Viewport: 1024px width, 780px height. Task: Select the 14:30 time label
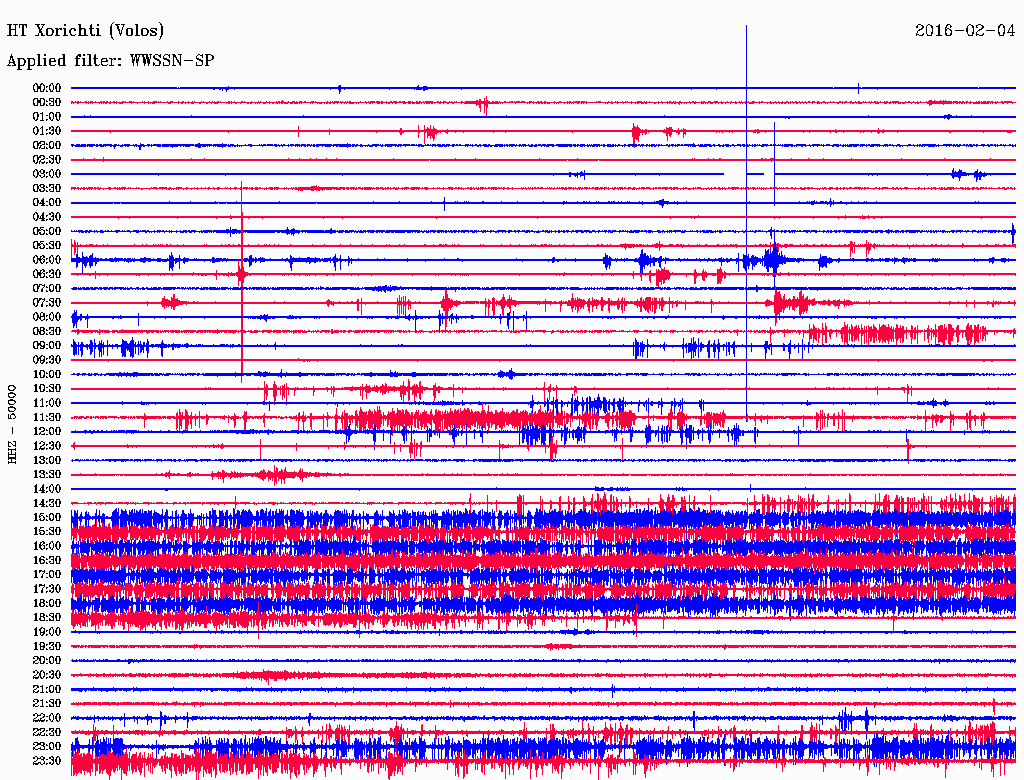[x=47, y=503]
